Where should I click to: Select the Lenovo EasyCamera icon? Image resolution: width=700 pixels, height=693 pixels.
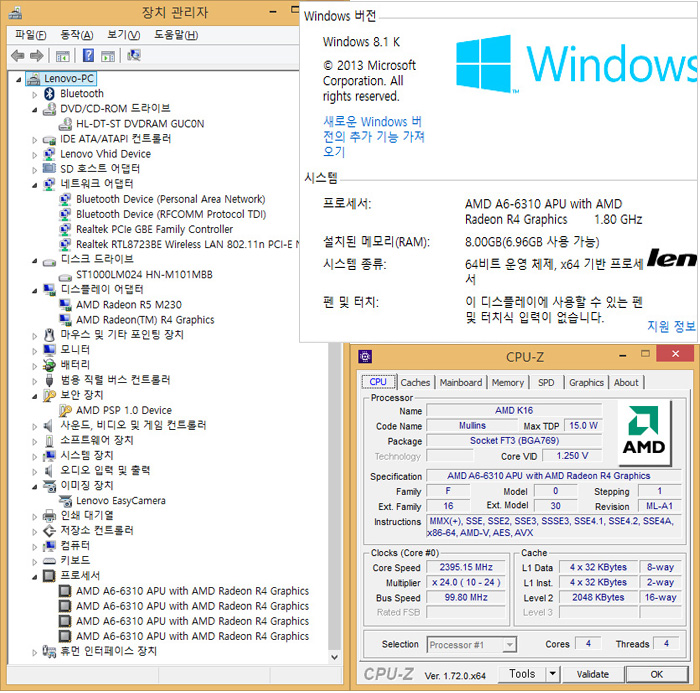65,501
